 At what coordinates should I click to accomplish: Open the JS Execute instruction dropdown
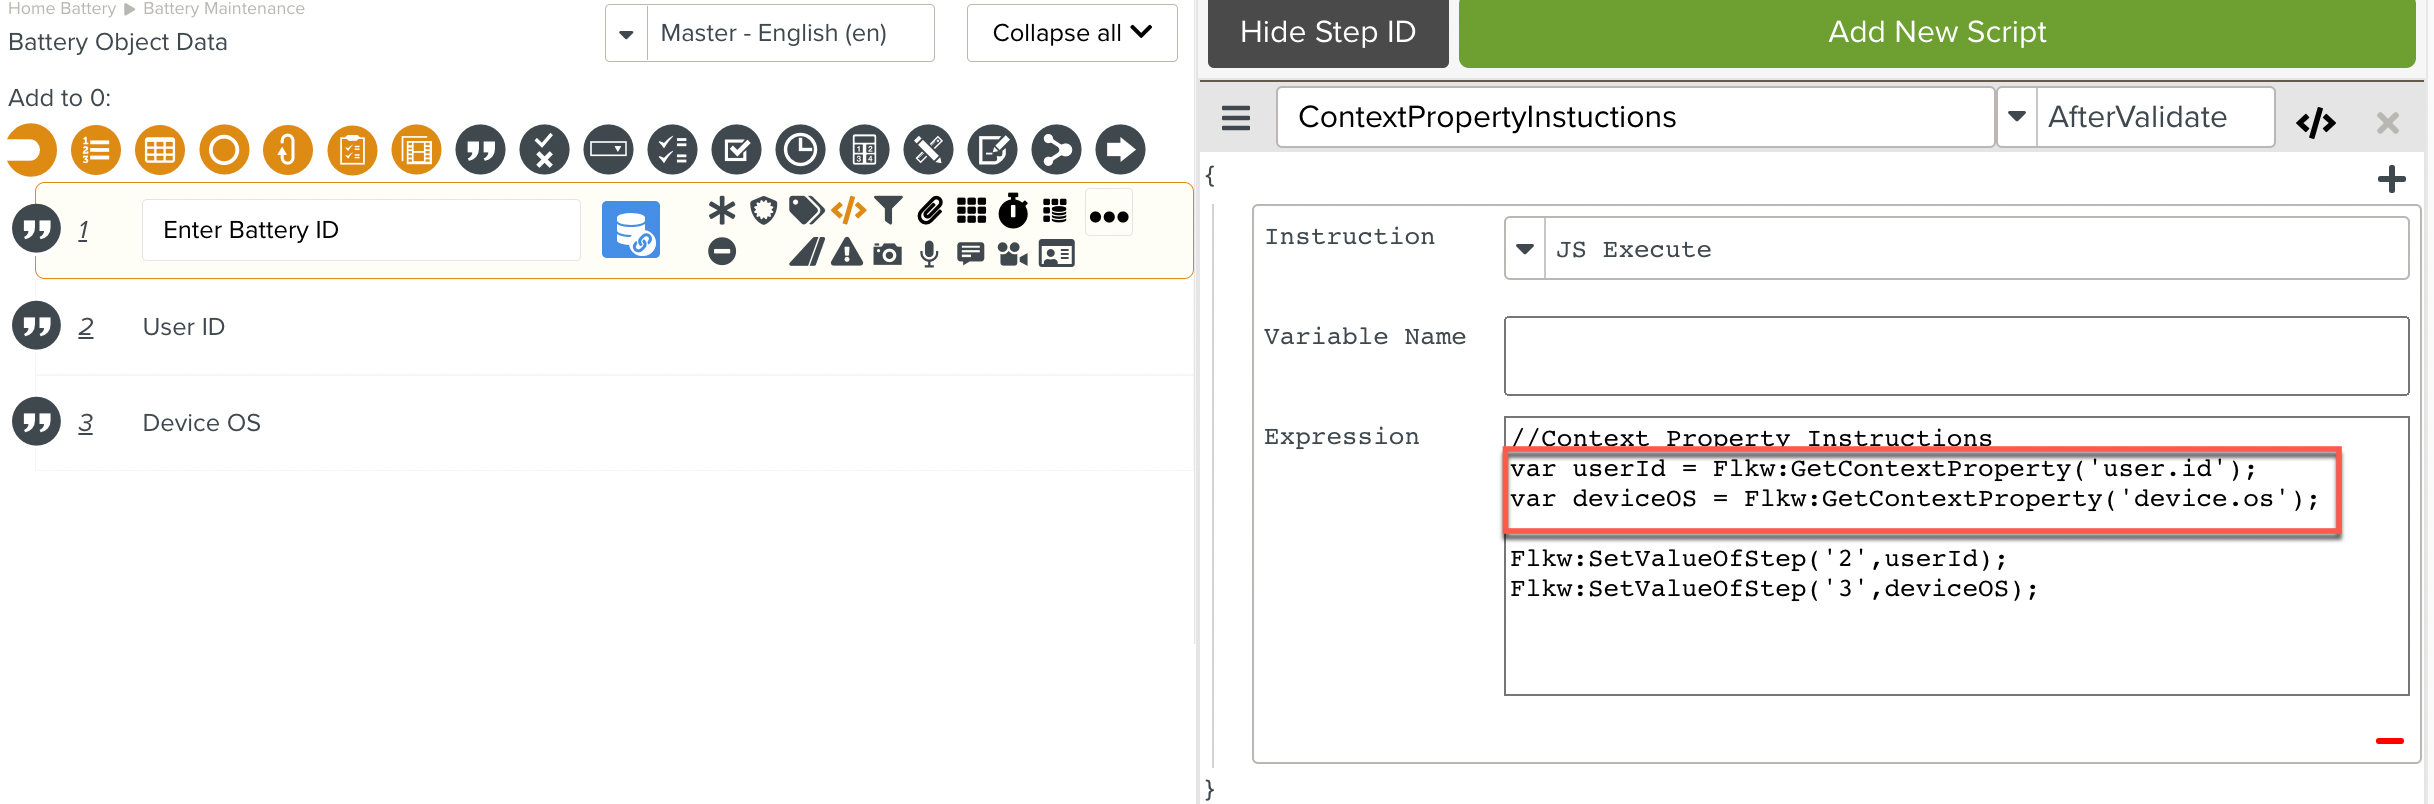[x=1524, y=249]
